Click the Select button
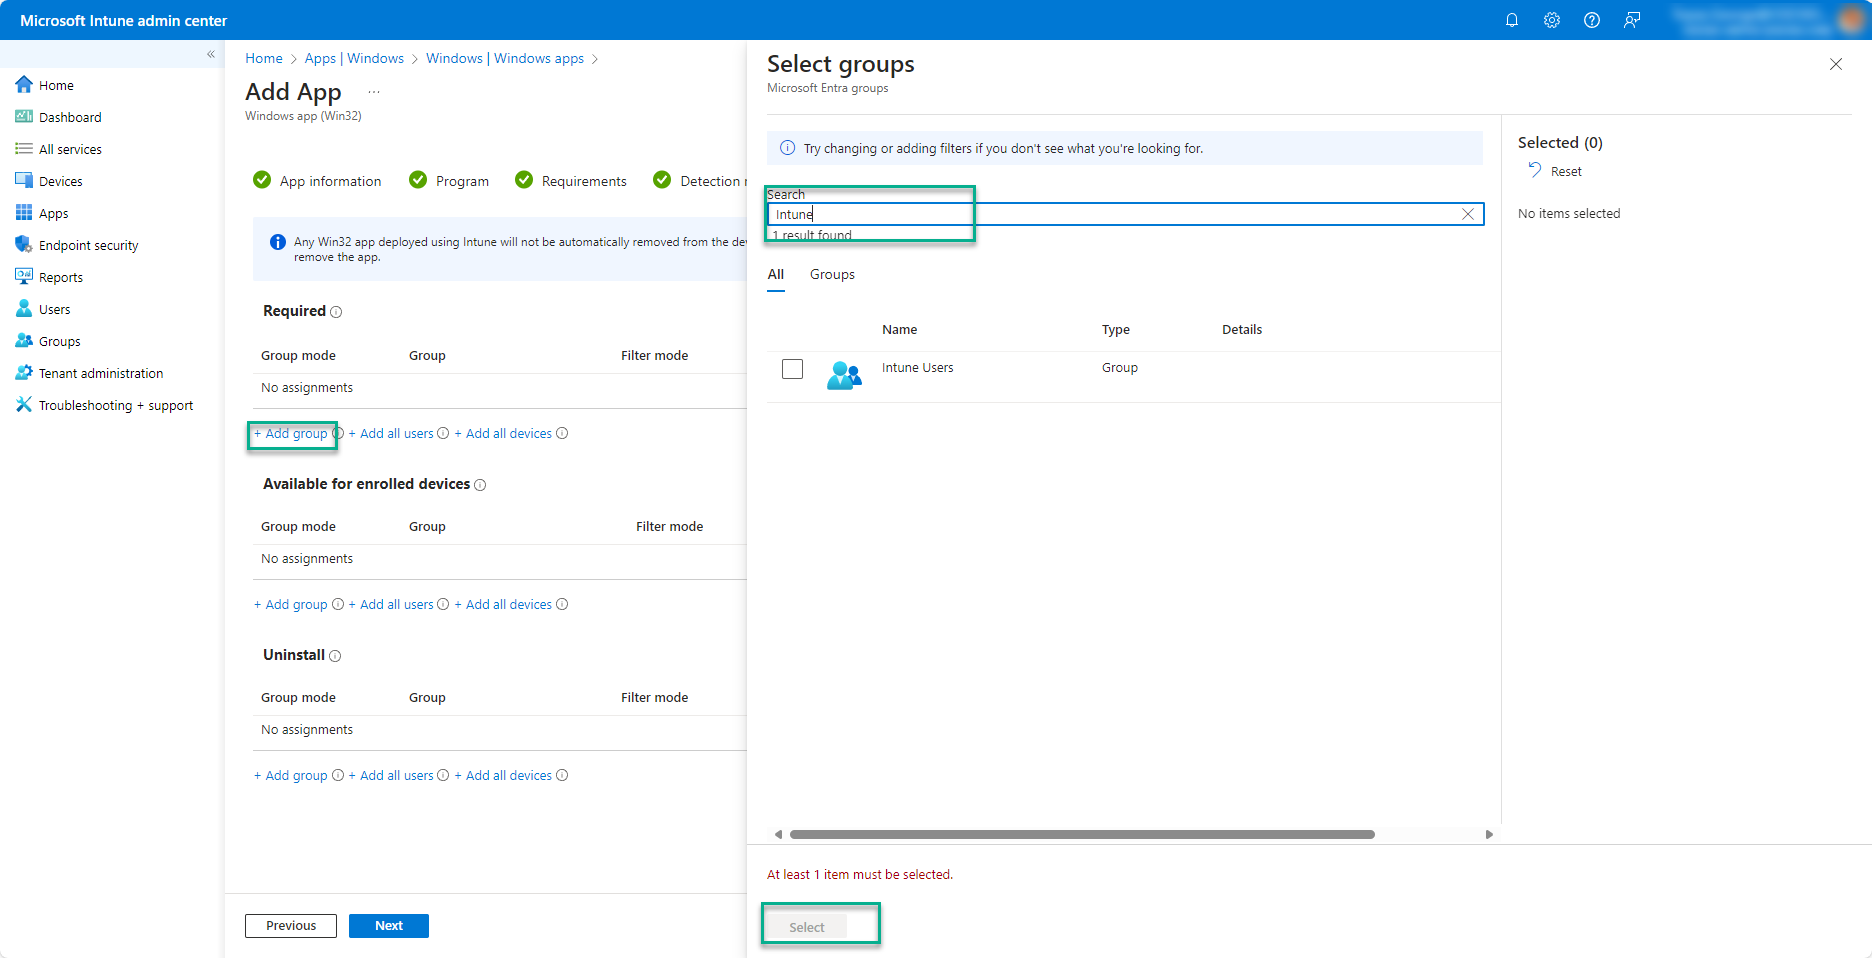1872x958 pixels. click(807, 926)
